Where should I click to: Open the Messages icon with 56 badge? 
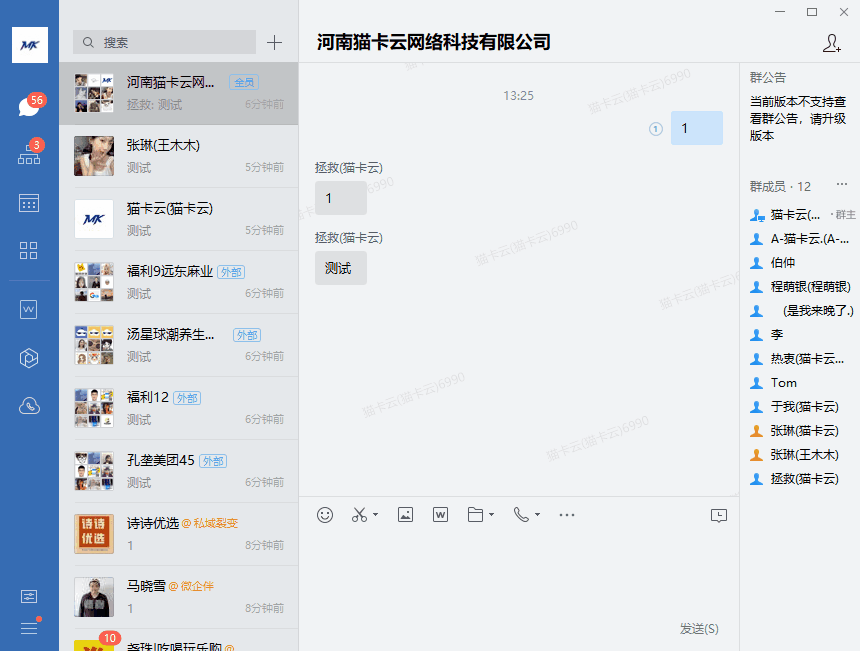click(29, 106)
